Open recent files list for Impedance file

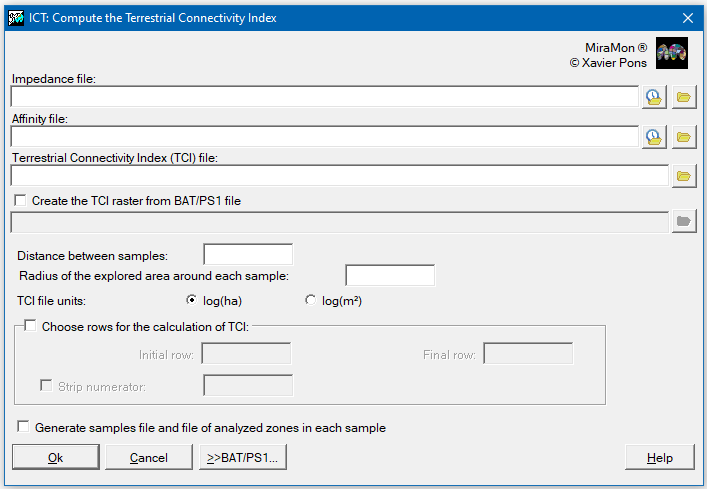[653, 97]
